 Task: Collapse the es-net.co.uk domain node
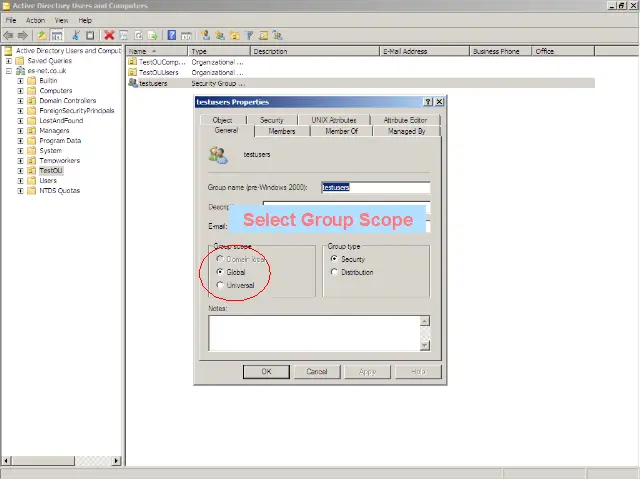tap(9, 71)
